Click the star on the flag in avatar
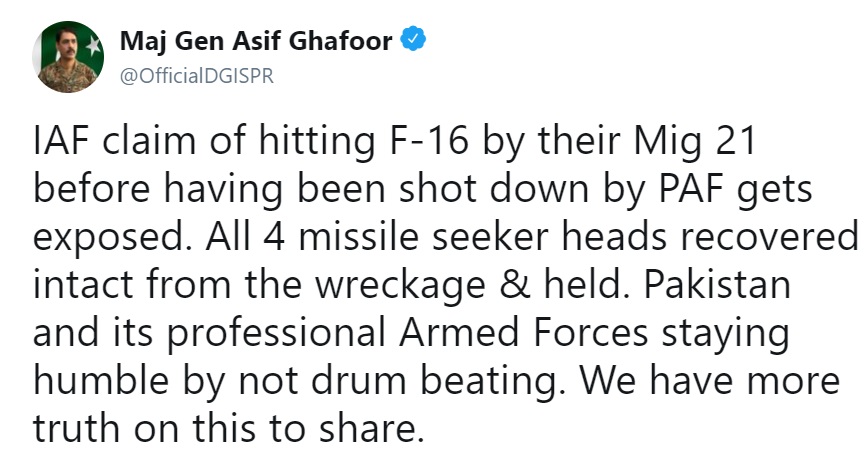This screenshot has width=868, height=454. [x=93, y=47]
